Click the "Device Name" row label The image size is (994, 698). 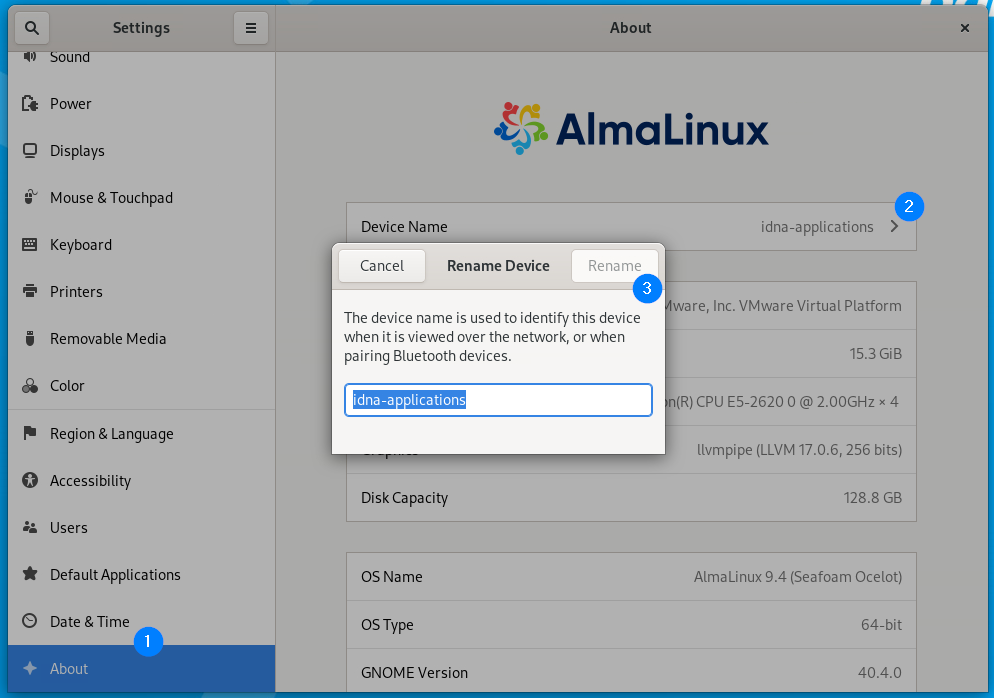click(404, 226)
